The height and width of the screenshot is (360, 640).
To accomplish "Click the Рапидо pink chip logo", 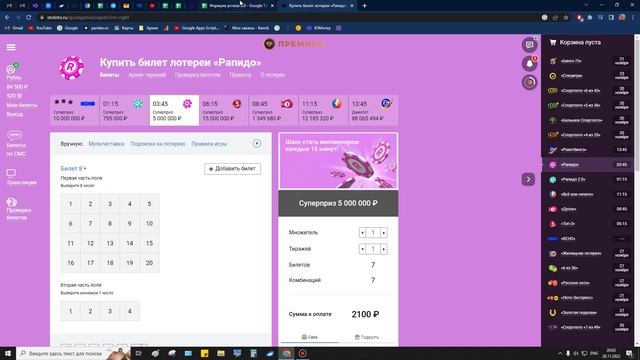I will (71, 68).
